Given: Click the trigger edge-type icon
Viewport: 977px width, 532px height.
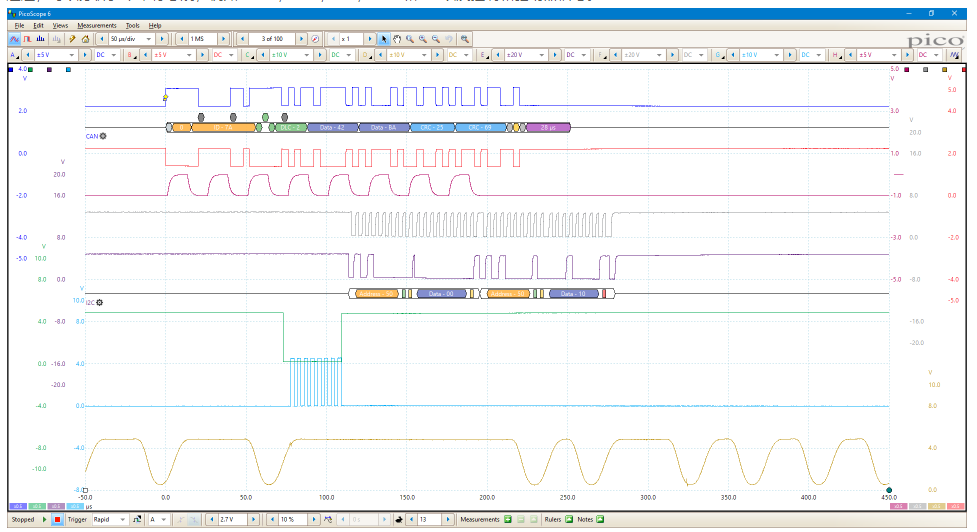Looking at the screenshot, I should click(137, 519).
